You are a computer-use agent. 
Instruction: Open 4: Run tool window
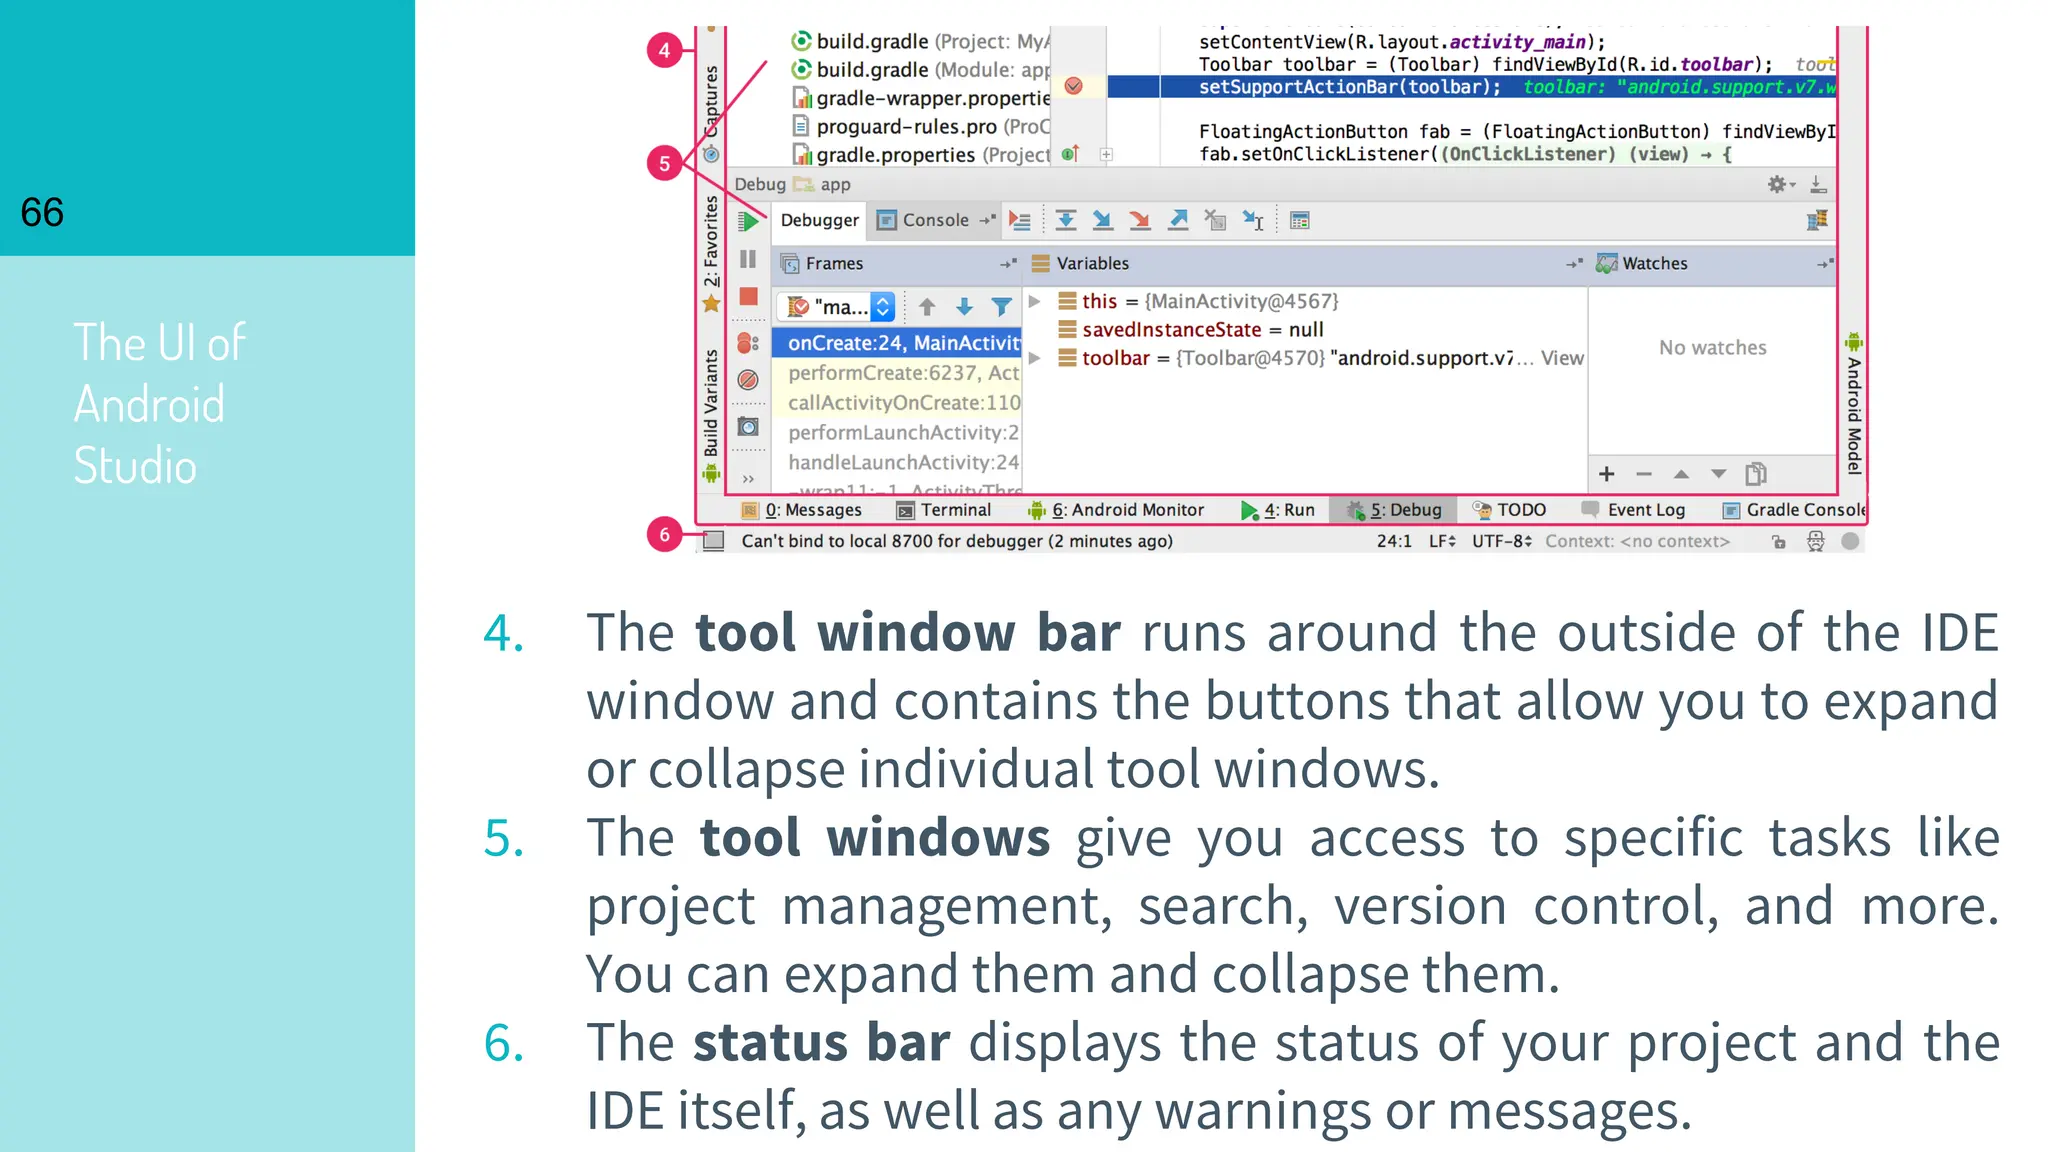point(1278,510)
